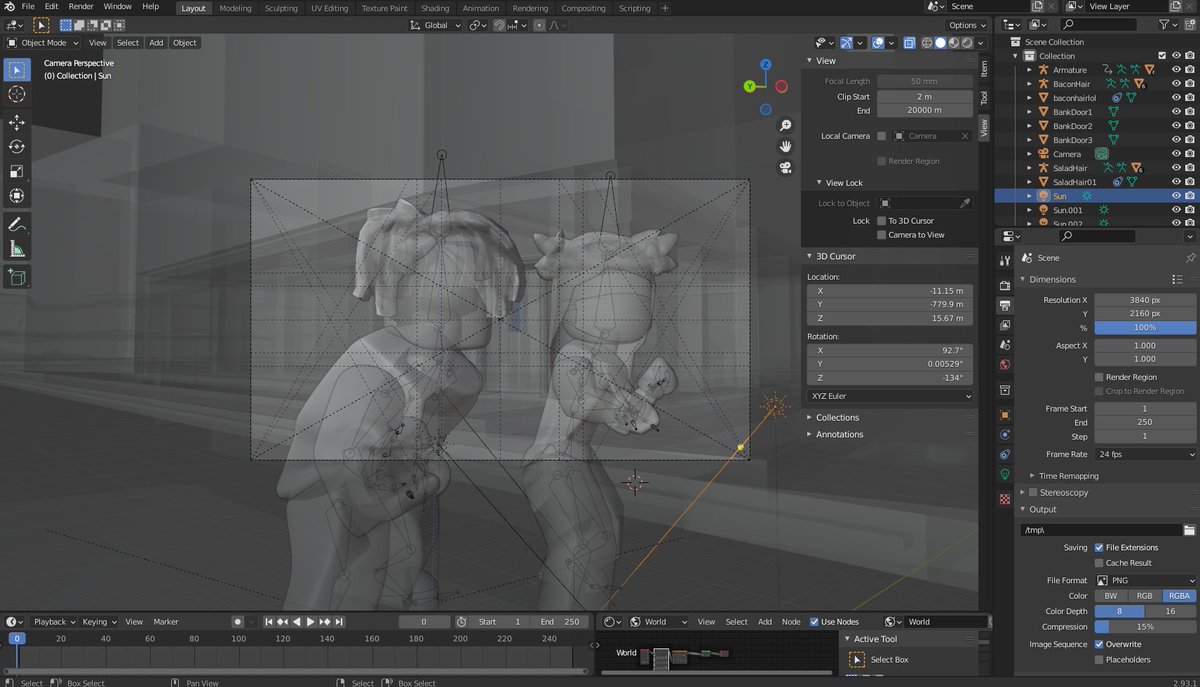Viewport: 1200px width, 687px height.
Task: Uncheck Use Nodes in shader editor
Action: [814, 622]
